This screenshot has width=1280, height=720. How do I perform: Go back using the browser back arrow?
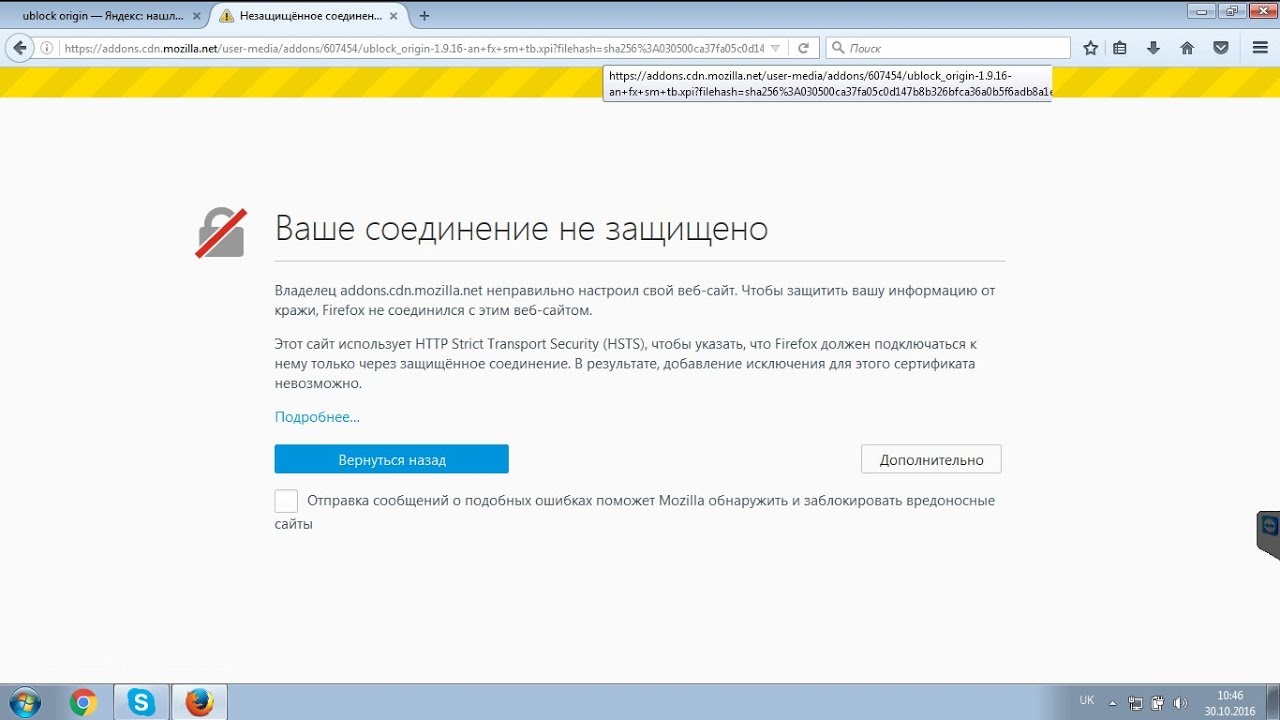pos(19,48)
